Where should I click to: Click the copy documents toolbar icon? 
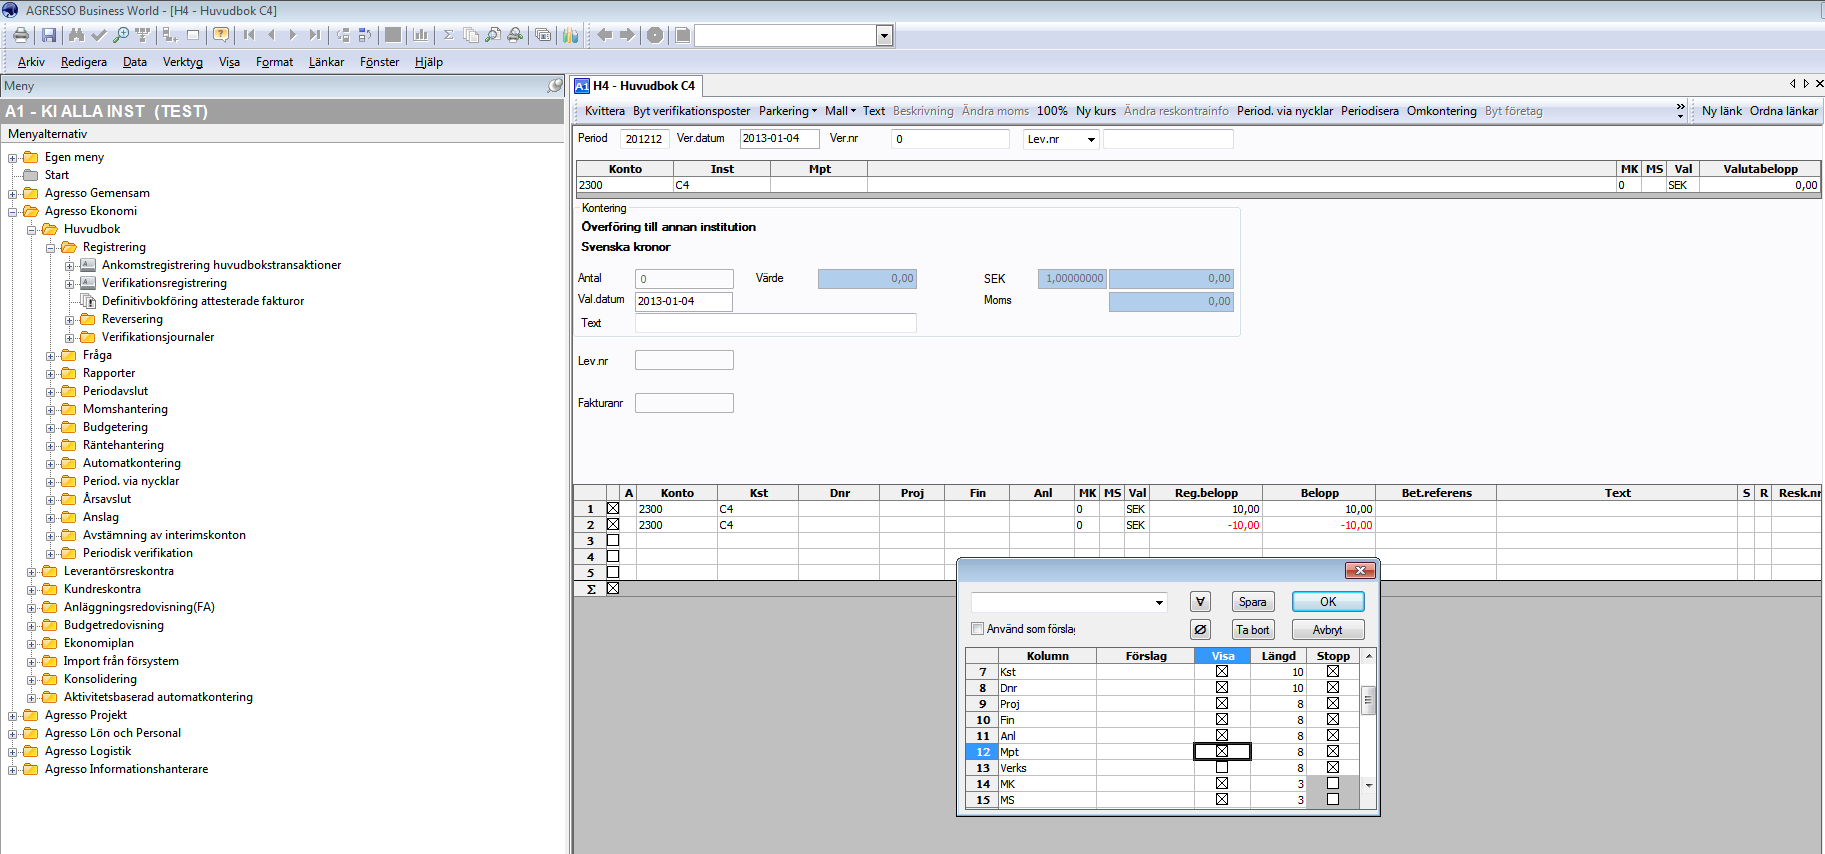[471, 35]
